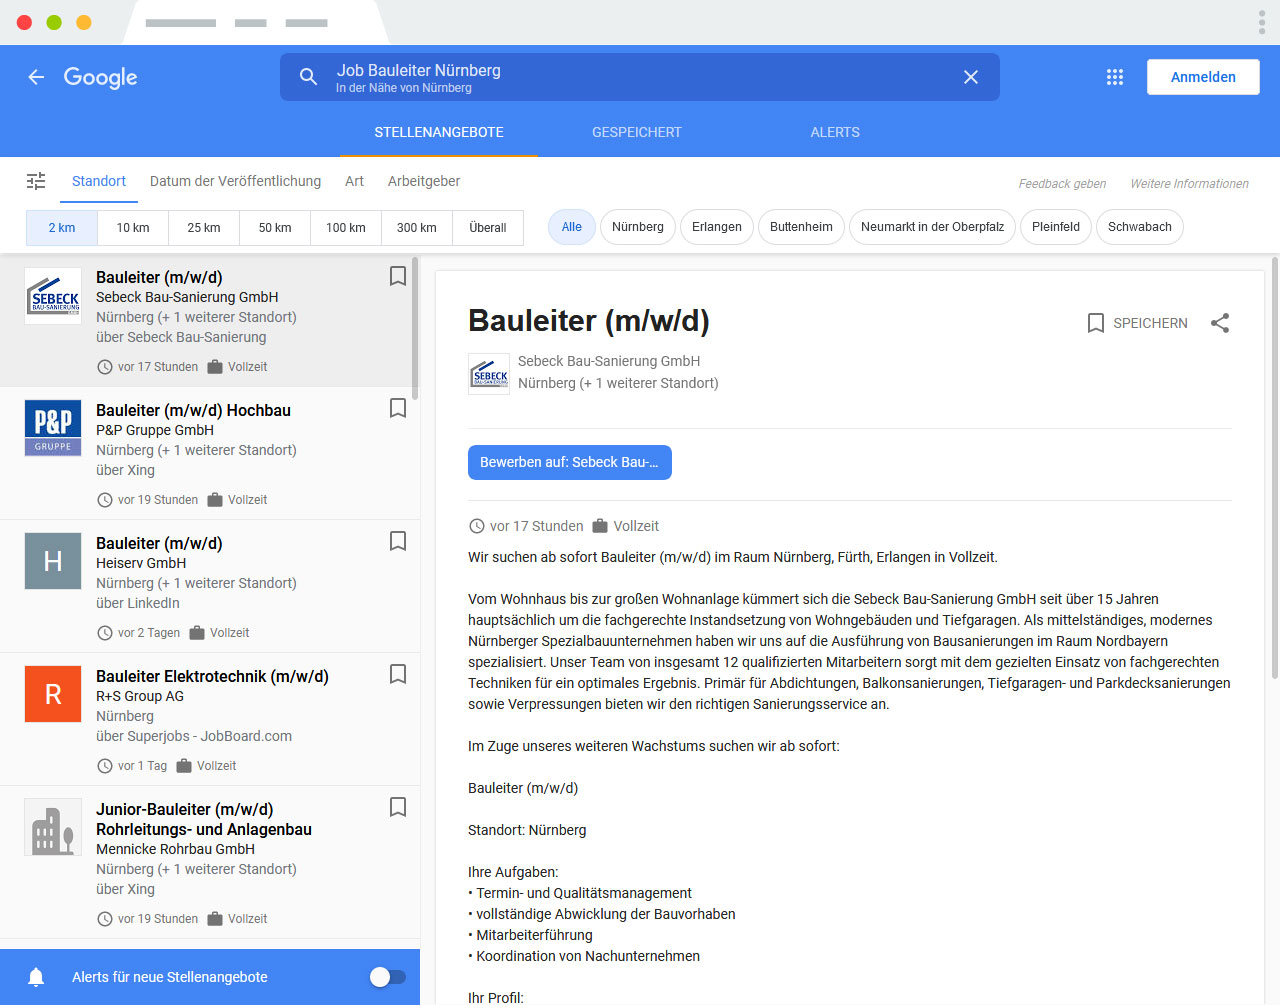Toggle alerts for new Stellenangebote
The width and height of the screenshot is (1280, 1005).
click(x=387, y=977)
